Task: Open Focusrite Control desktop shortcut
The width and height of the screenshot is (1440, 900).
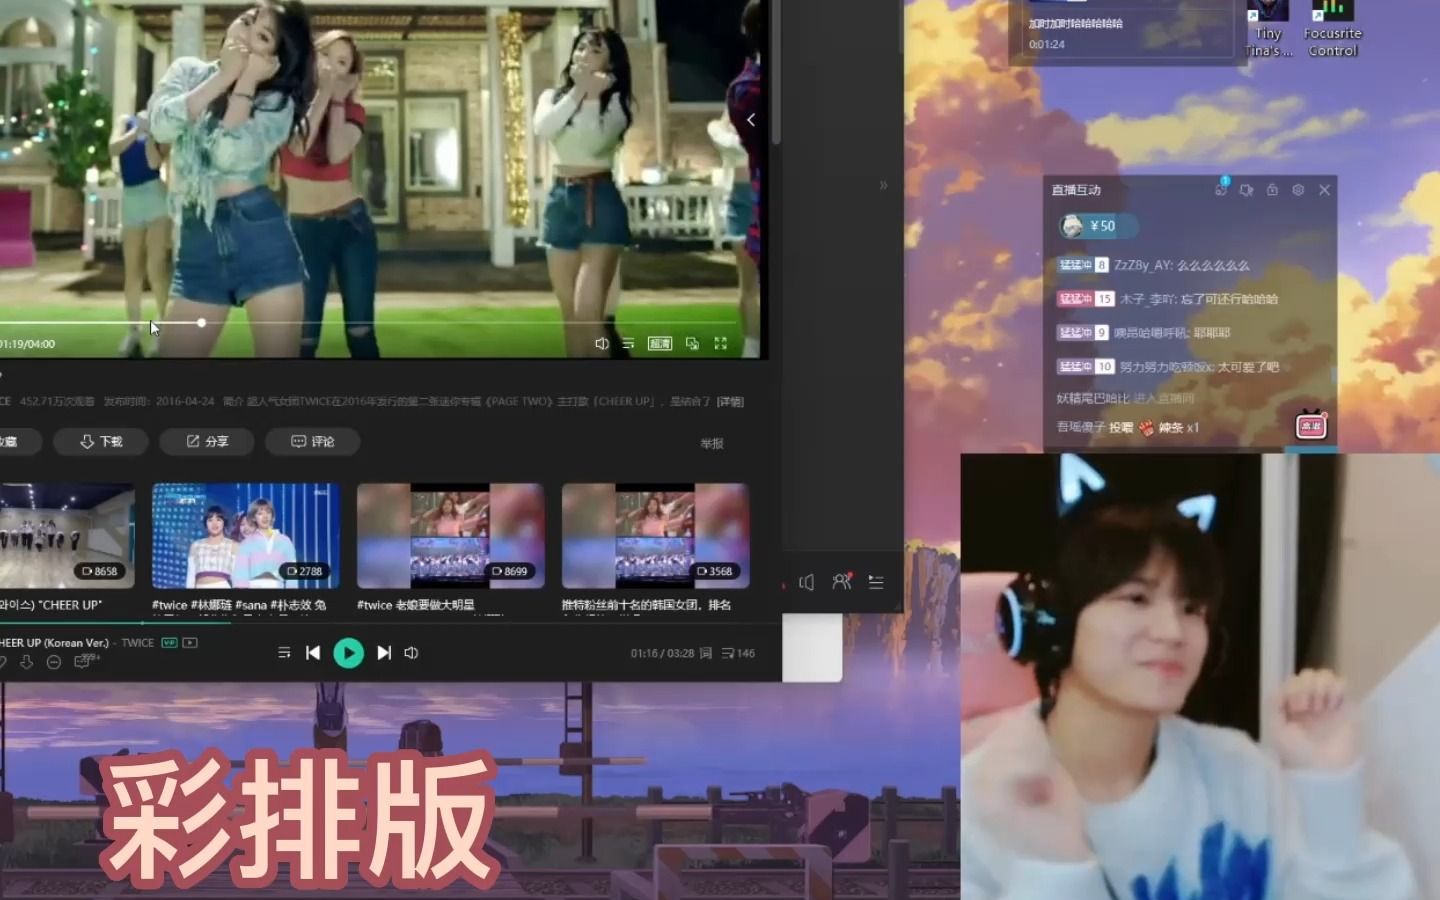Action: click(1332, 28)
